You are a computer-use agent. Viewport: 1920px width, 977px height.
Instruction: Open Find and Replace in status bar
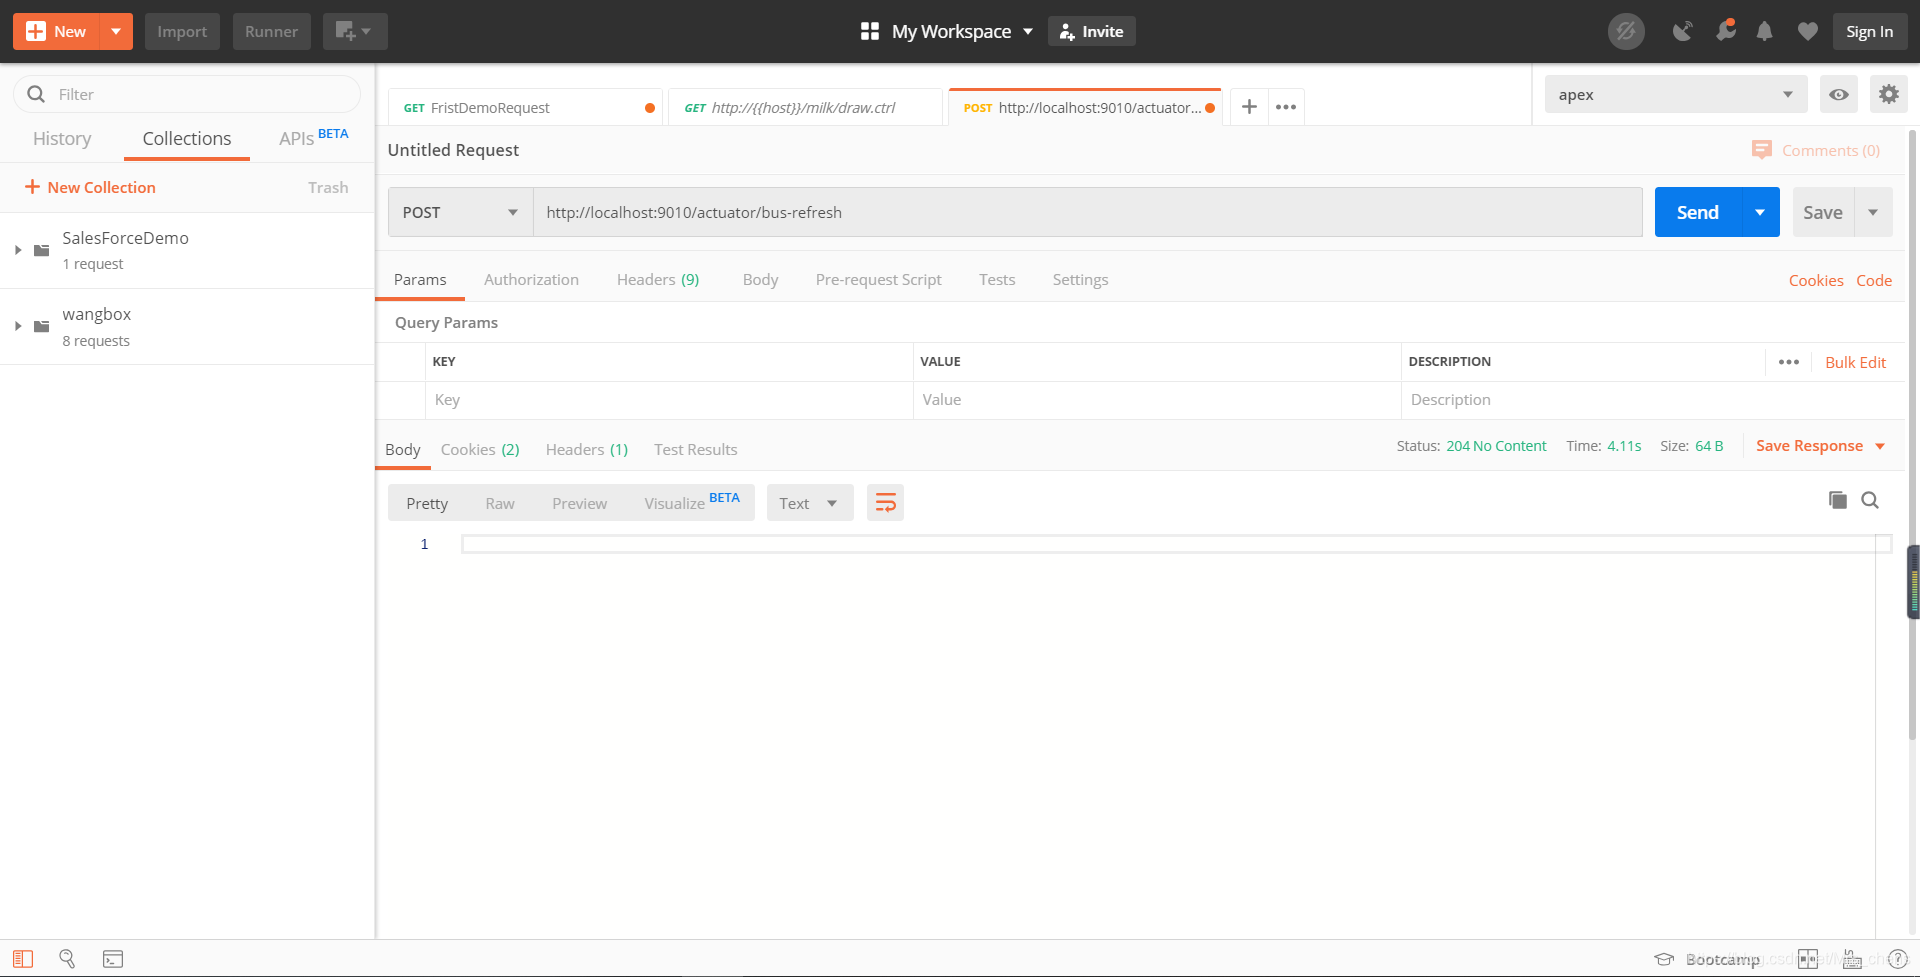[x=67, y=959]
